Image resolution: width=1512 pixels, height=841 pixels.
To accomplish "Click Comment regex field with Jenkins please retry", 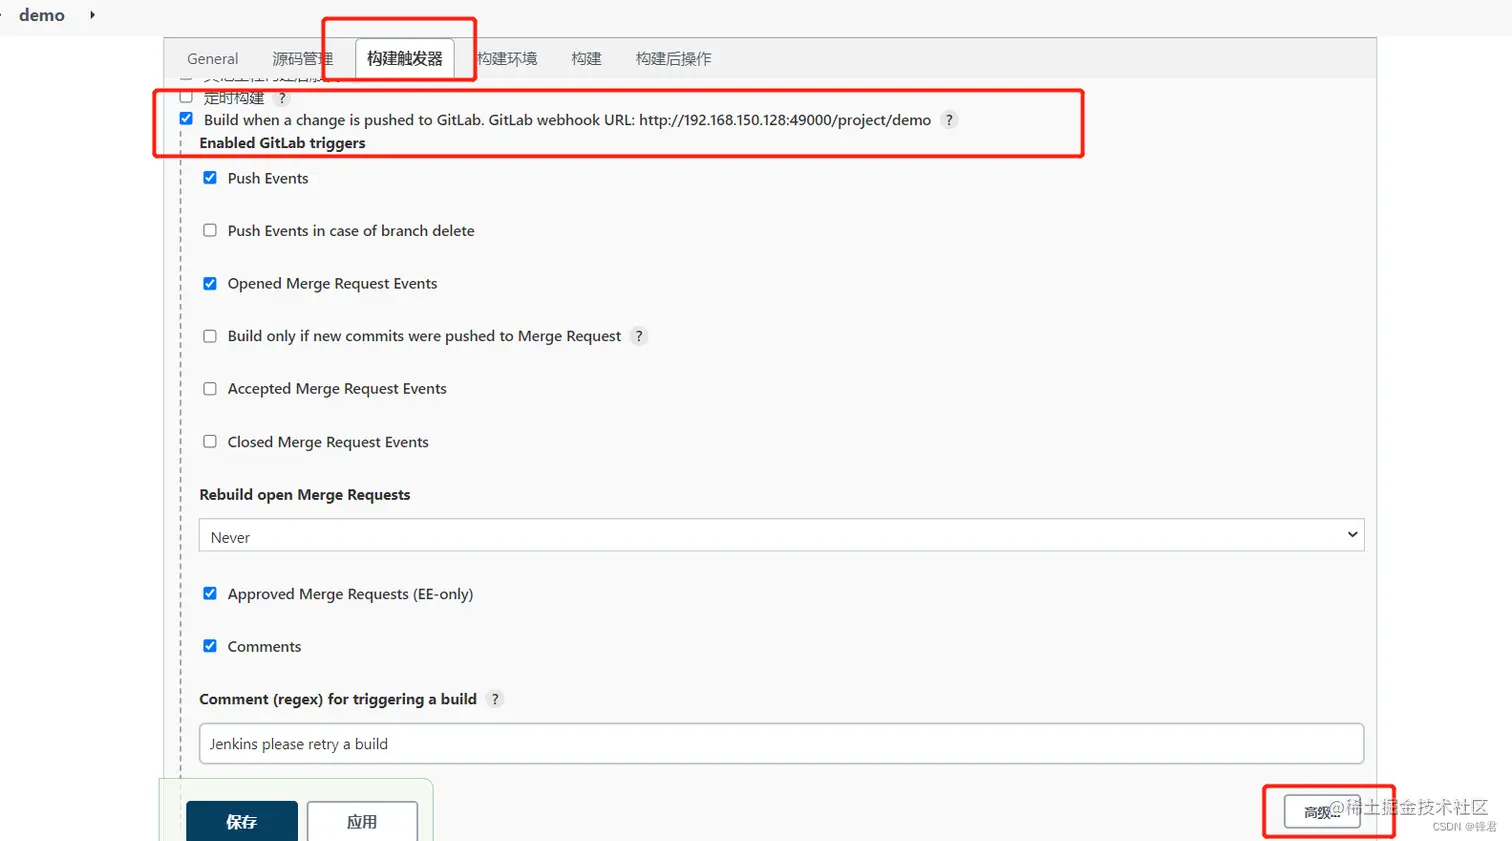I will [781, 744].
